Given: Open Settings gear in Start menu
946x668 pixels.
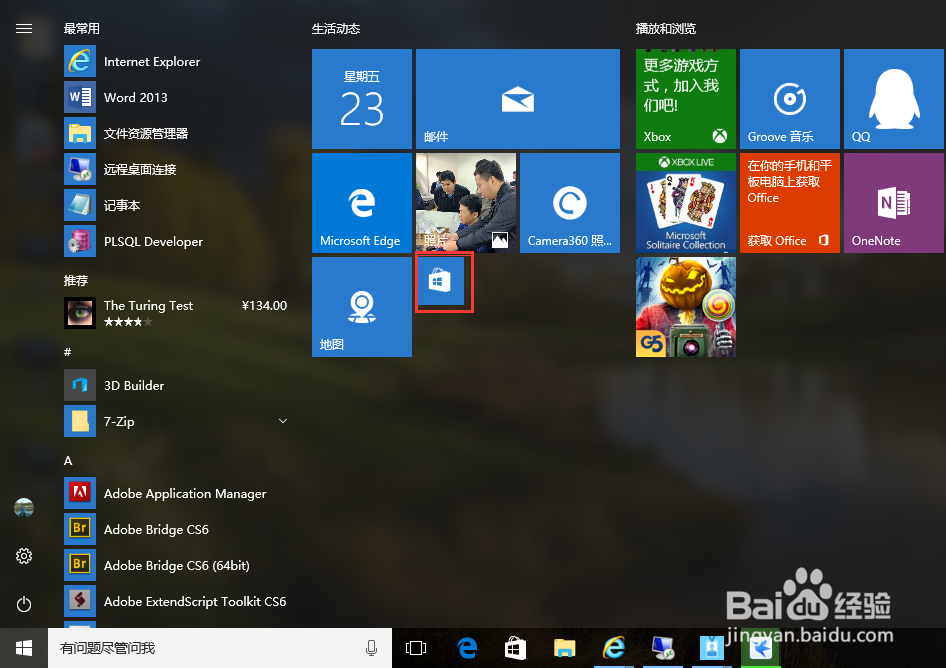Looking at the screenshot, I should click(24, 556).
